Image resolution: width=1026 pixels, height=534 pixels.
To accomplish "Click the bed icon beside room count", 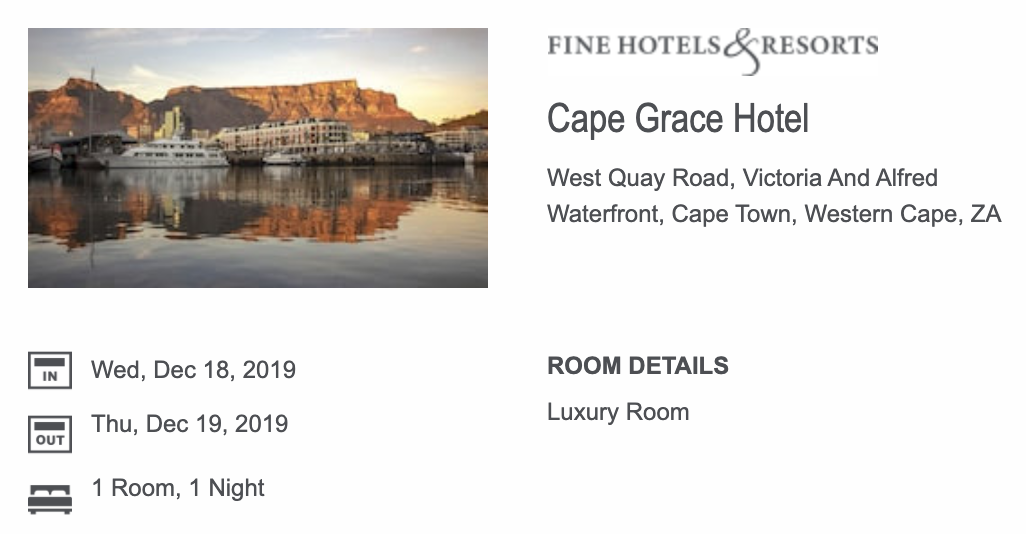I will 49,498.
